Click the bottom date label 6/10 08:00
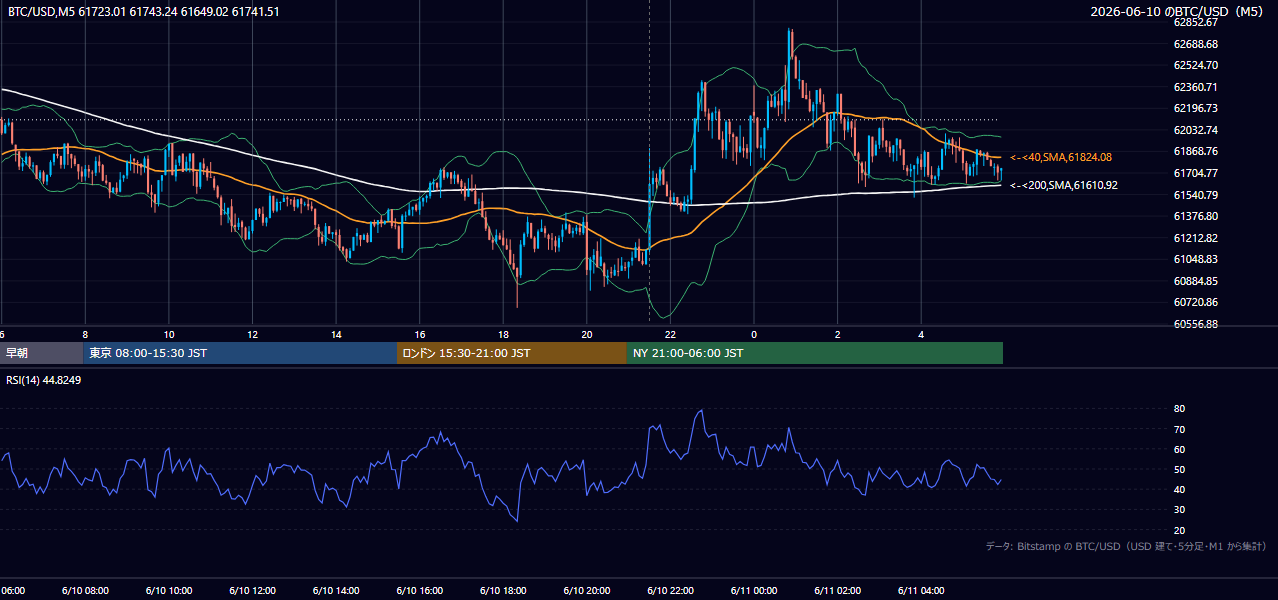Viewport: 1278px width, 600px height. click(85, 590)
